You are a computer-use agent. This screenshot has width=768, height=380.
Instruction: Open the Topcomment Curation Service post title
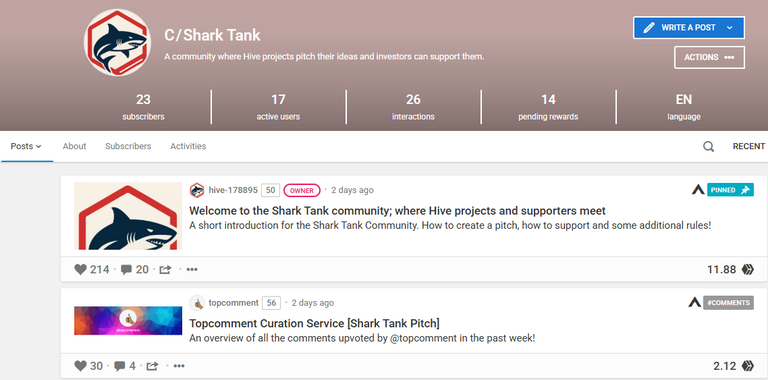314,323
